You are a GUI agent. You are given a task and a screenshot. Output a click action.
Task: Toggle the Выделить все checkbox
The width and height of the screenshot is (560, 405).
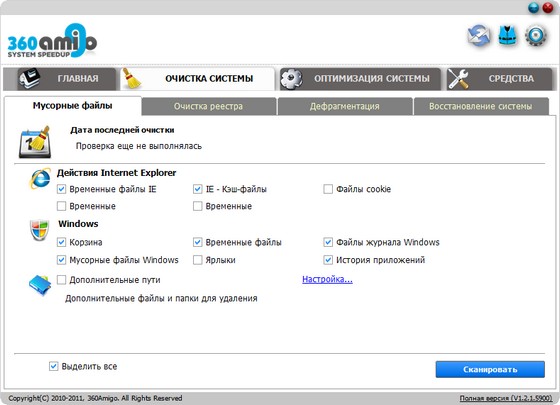pyautogui.click(x=54, y=366)
